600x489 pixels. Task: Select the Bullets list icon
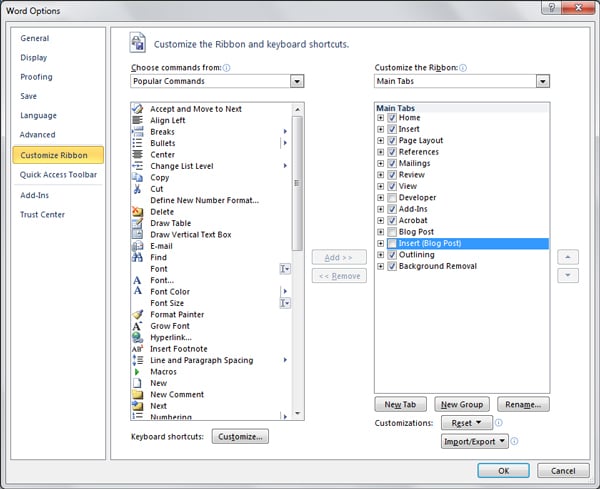[x=137, y=143]
